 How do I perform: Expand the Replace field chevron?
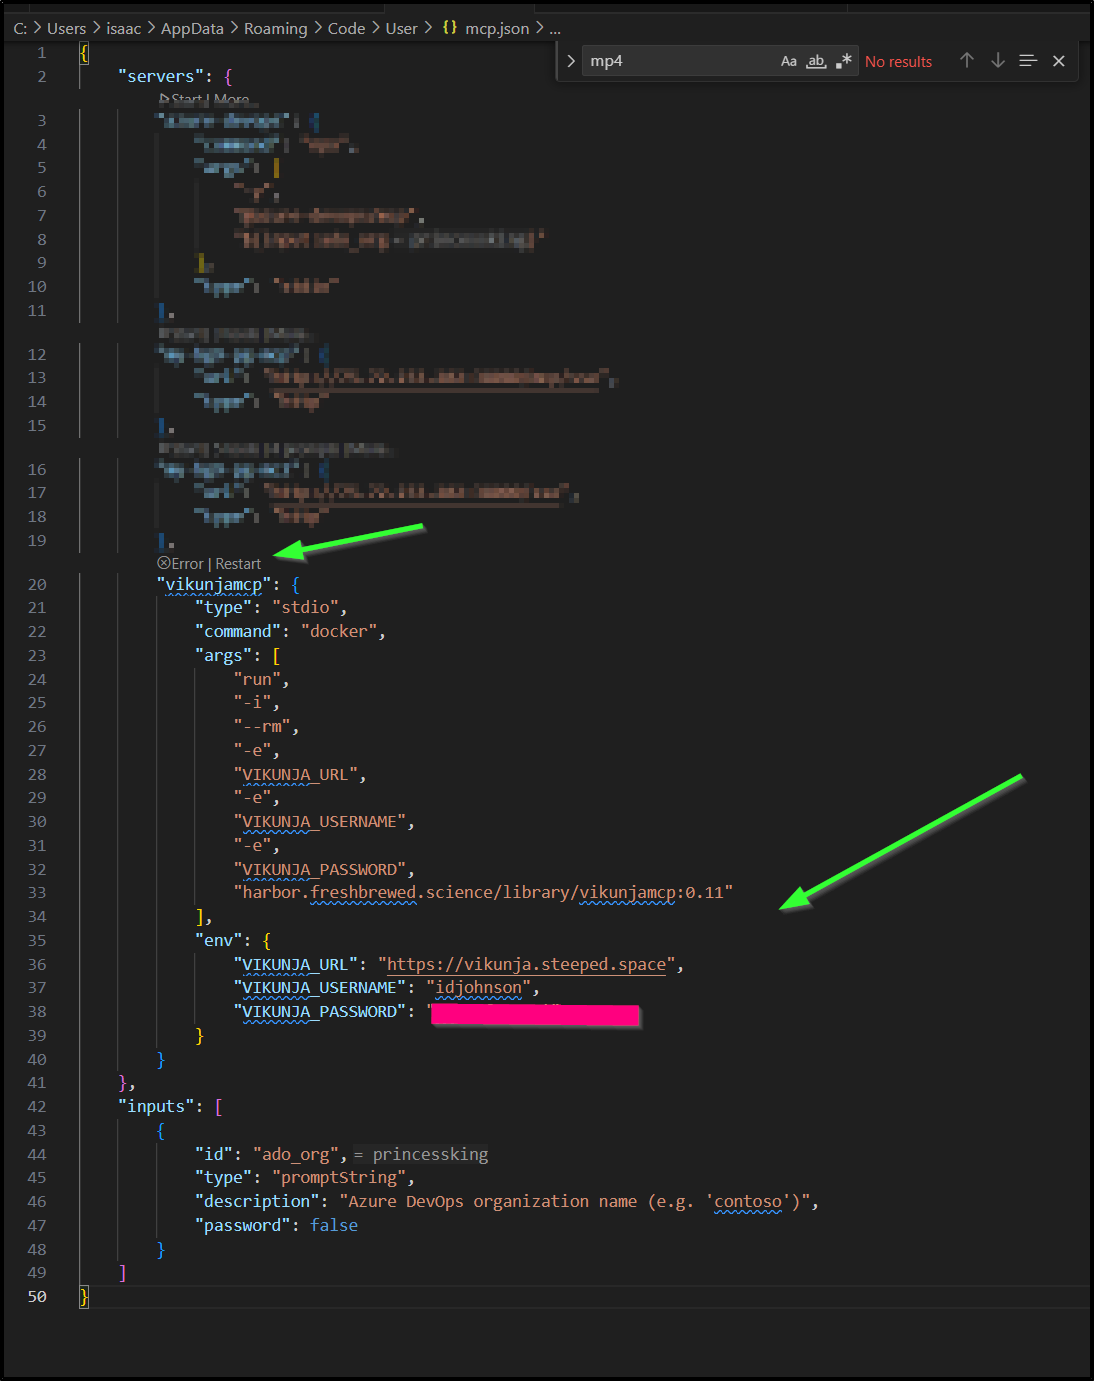tap(571, 61)
